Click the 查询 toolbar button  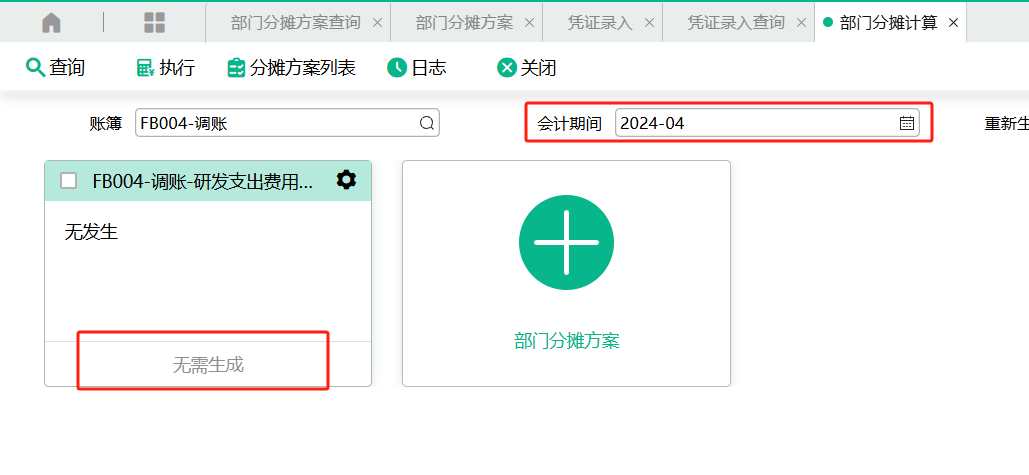pos(55,68)
